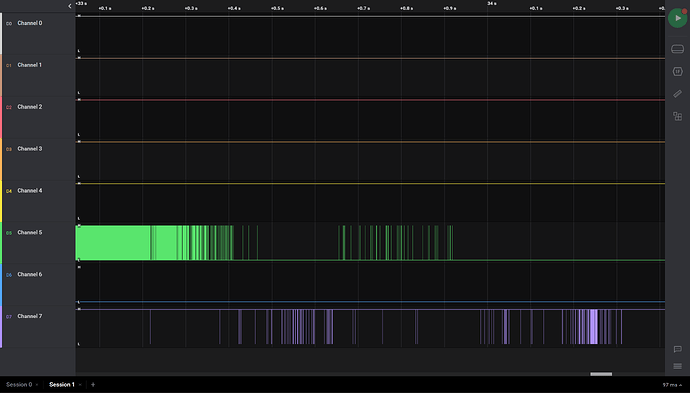Click the 34 s timeline marker

coord(492,4)
